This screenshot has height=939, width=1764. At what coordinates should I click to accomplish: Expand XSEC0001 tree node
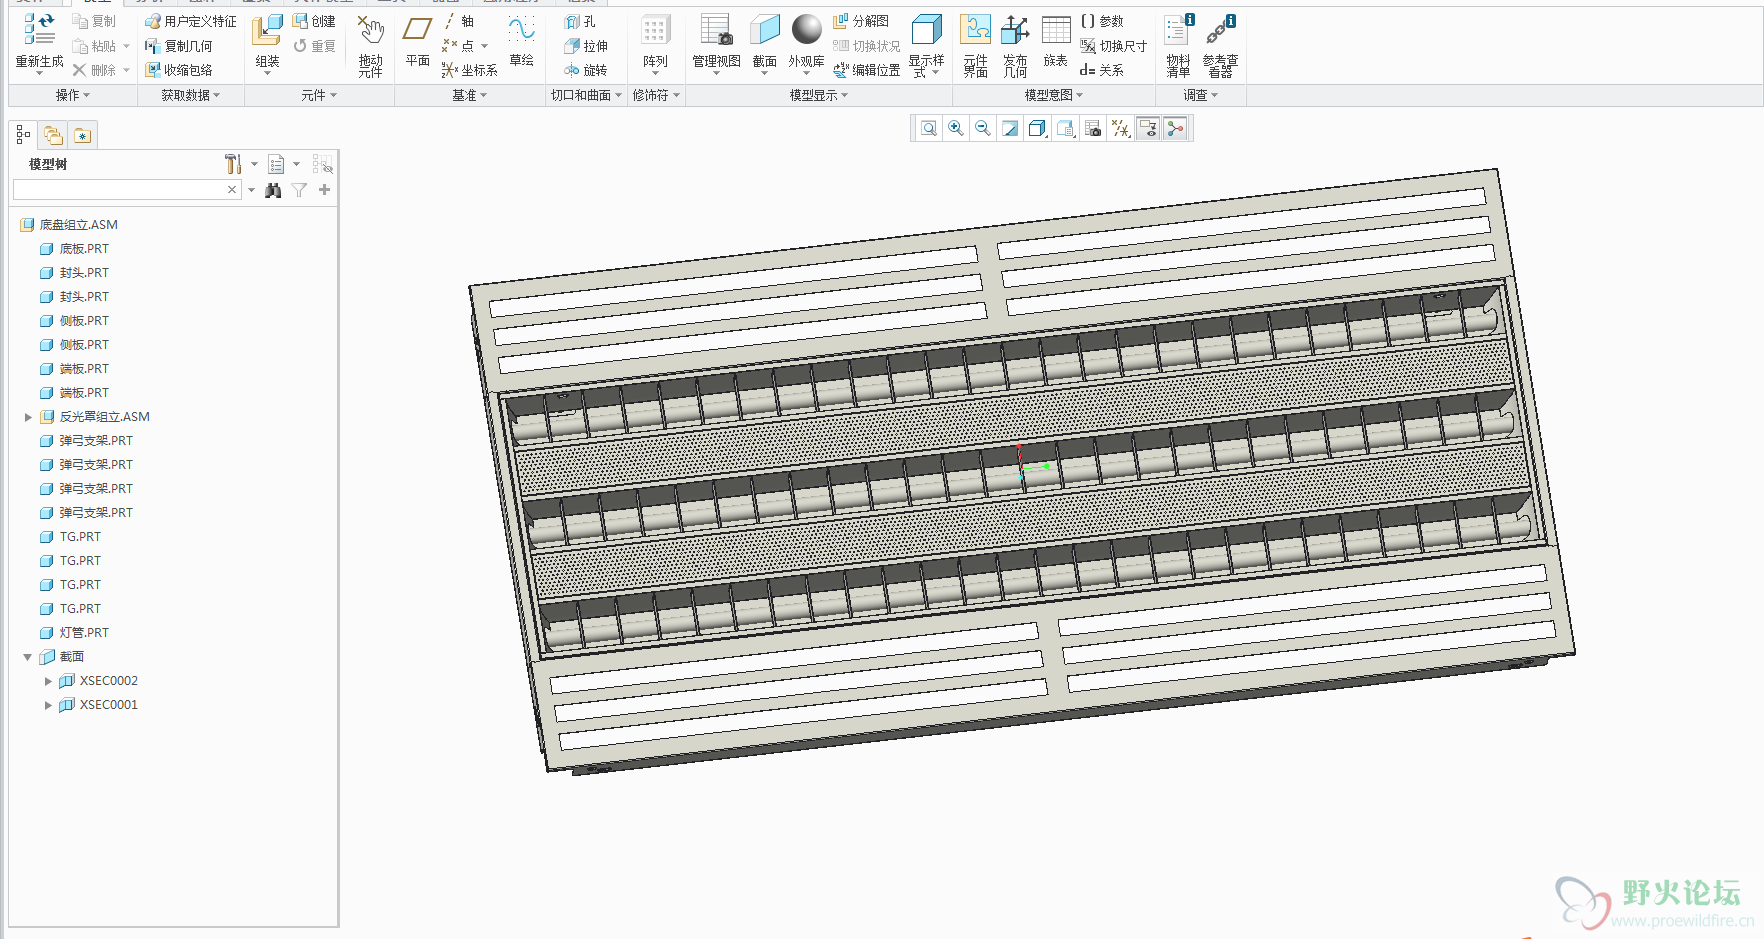[48, 705]
